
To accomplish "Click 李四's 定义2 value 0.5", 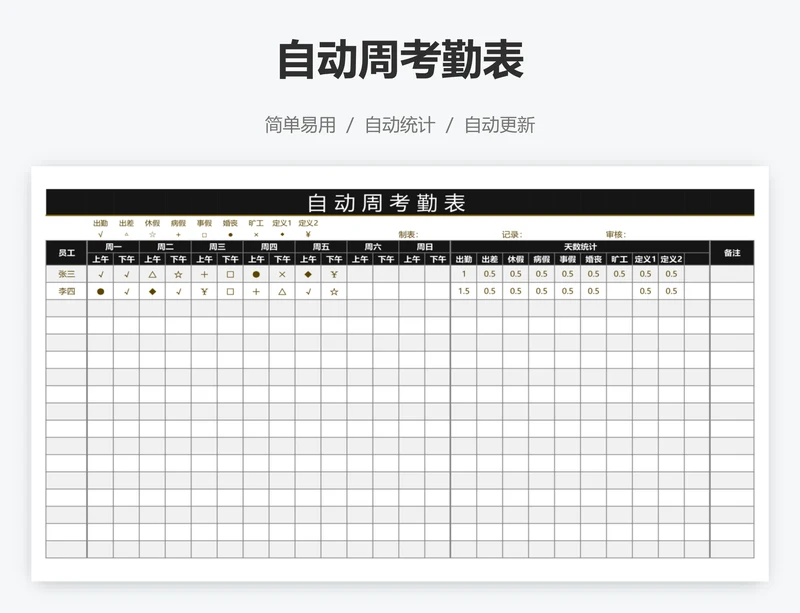I will point(671,291).
